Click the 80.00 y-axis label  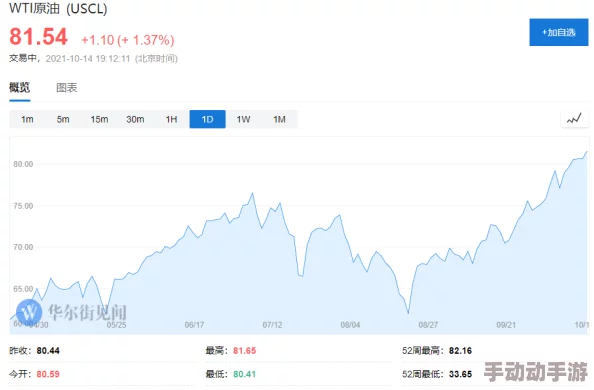coord(23,164)
